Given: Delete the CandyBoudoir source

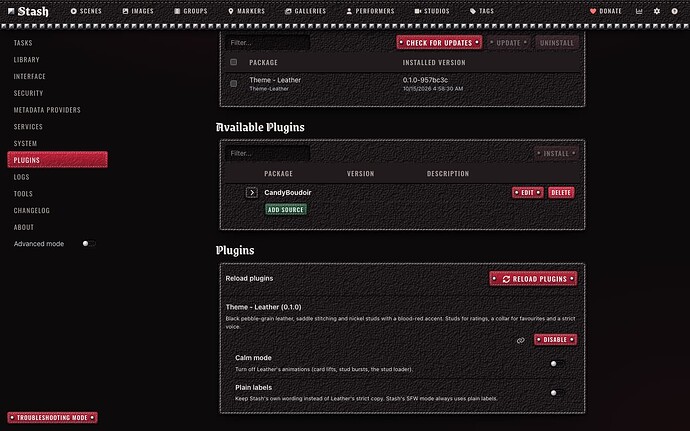Looking at the screenshot, I should [x=561, y=192].
